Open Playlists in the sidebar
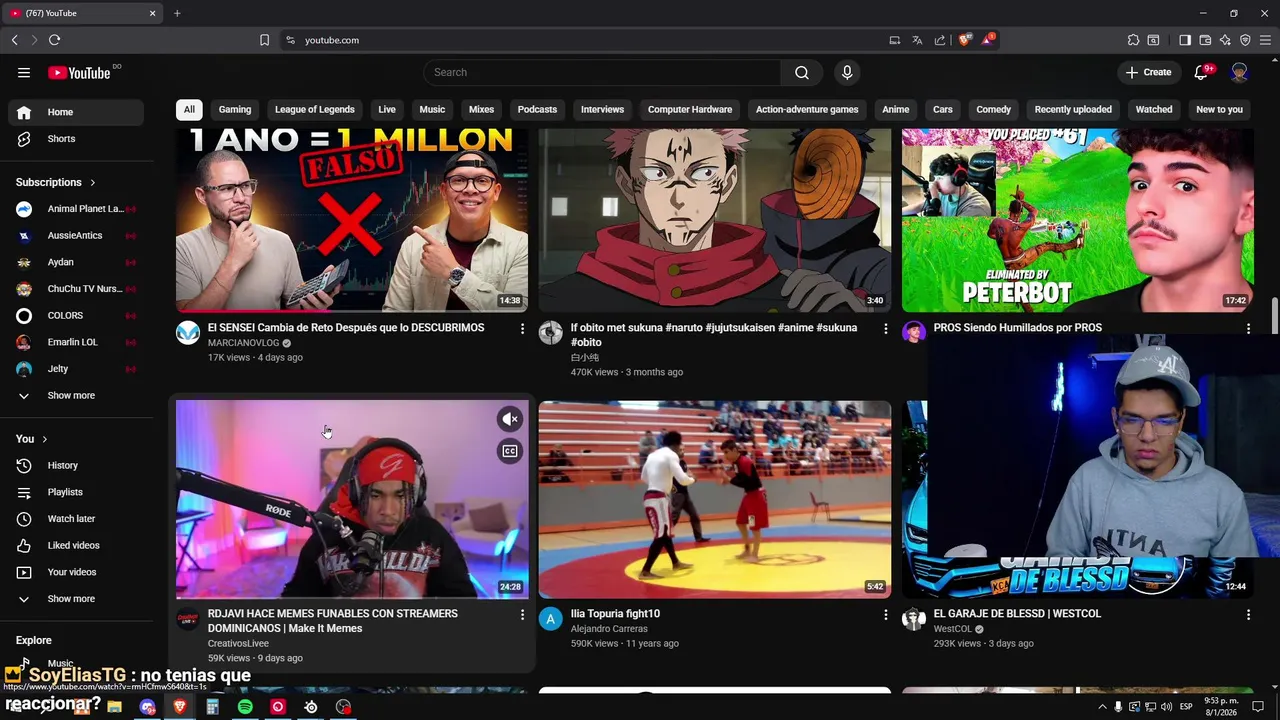The height and width of the screenshot is (720, 1280). 76,492
